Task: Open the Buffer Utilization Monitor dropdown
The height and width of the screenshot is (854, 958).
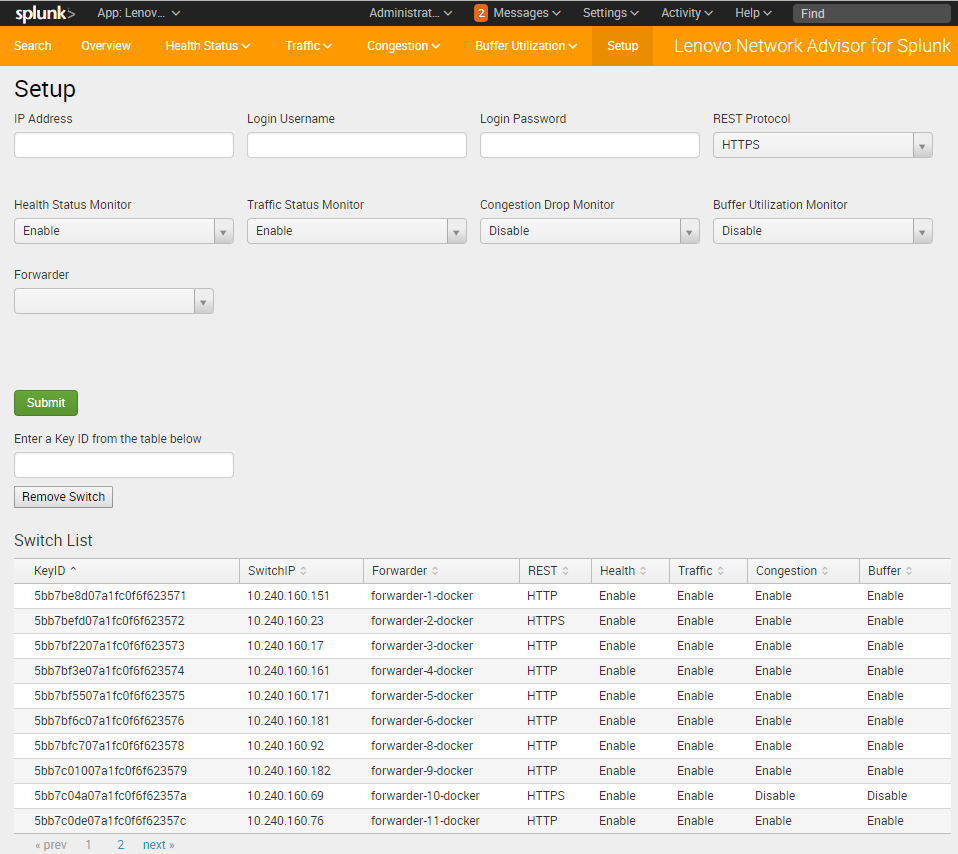Action: (x=822, y=231)
